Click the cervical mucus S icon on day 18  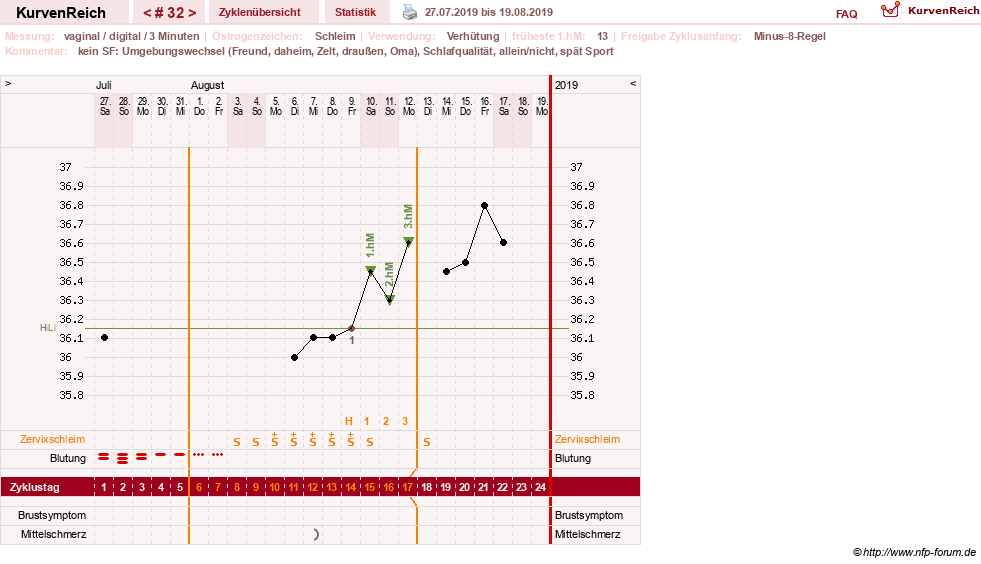pos(427,442)
